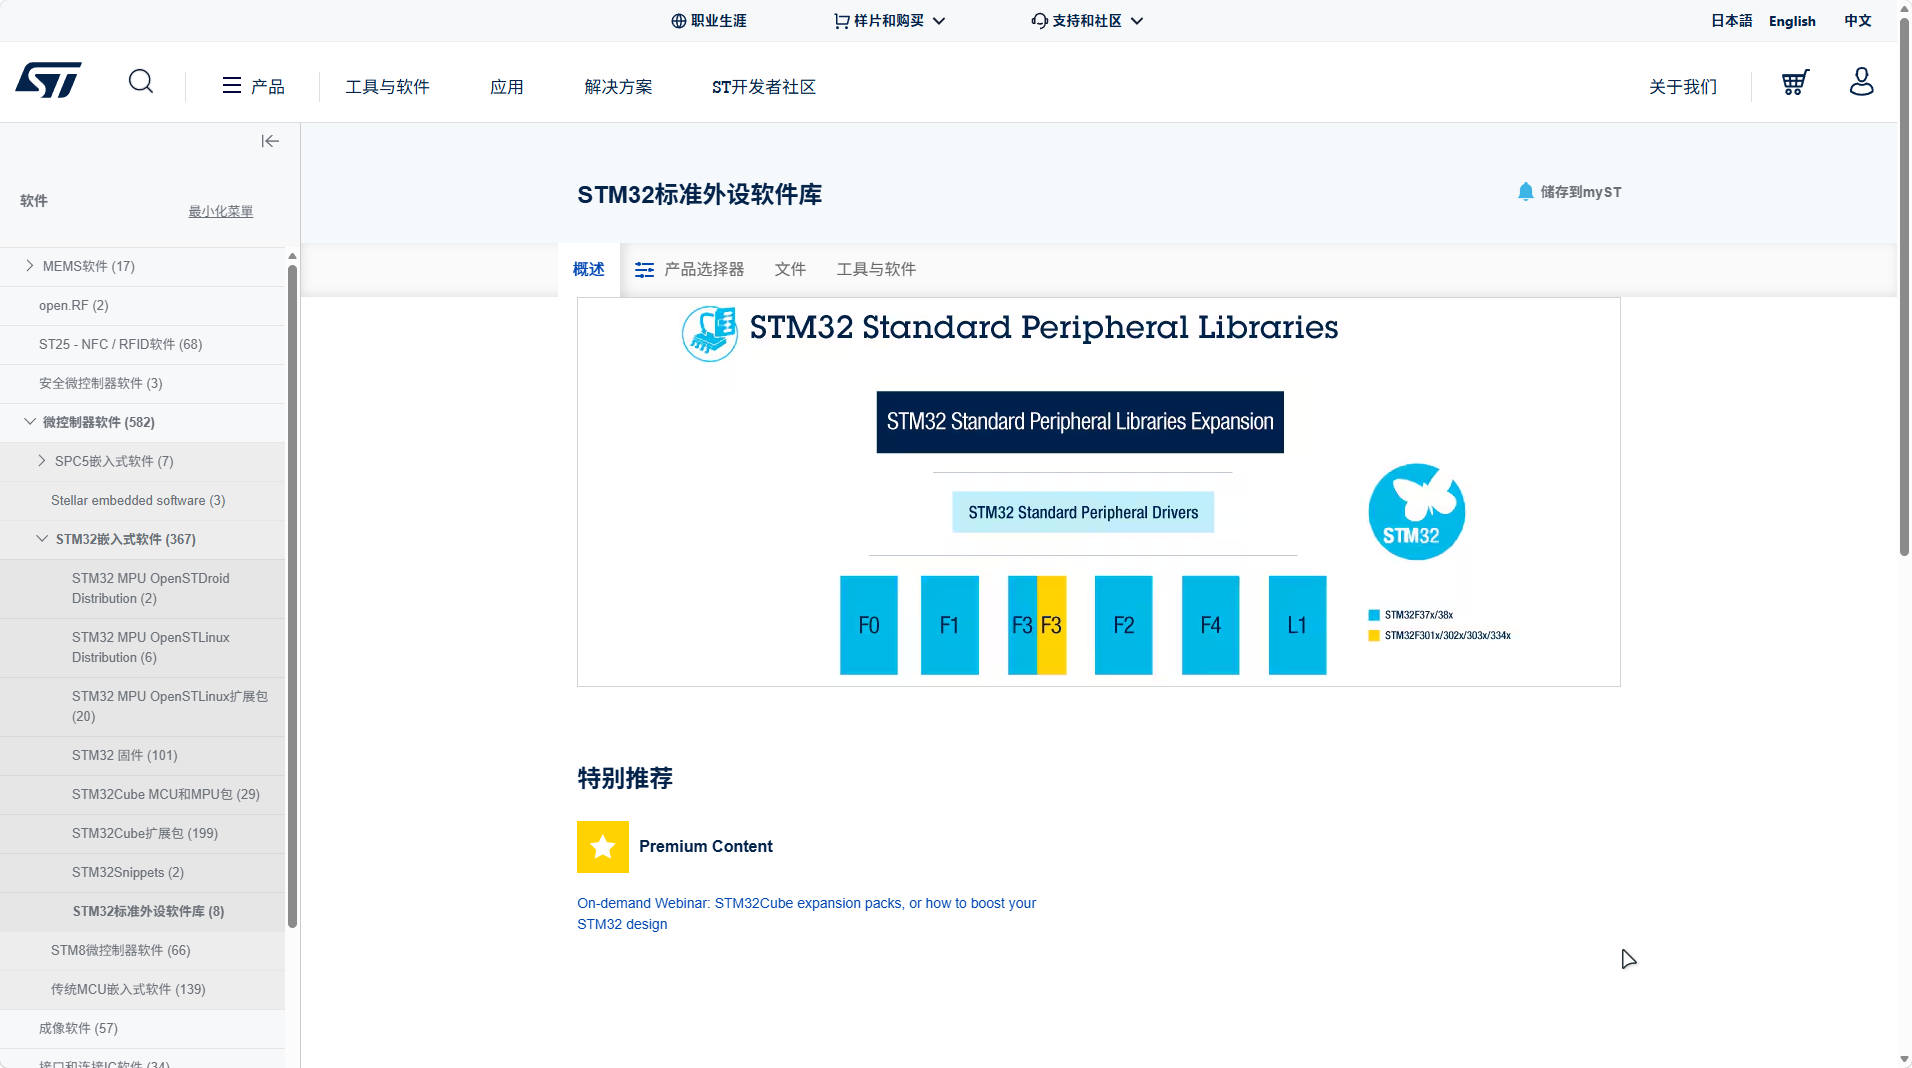
Task: Click the L1 series block
Action: point(1297,625)
